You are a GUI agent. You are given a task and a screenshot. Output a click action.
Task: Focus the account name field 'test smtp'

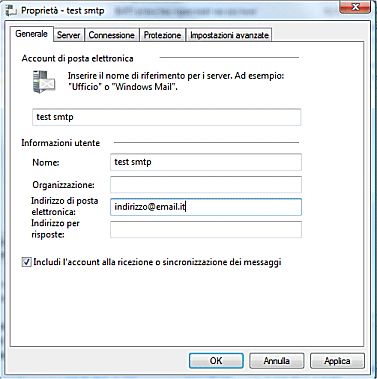(x=167, y=117)
